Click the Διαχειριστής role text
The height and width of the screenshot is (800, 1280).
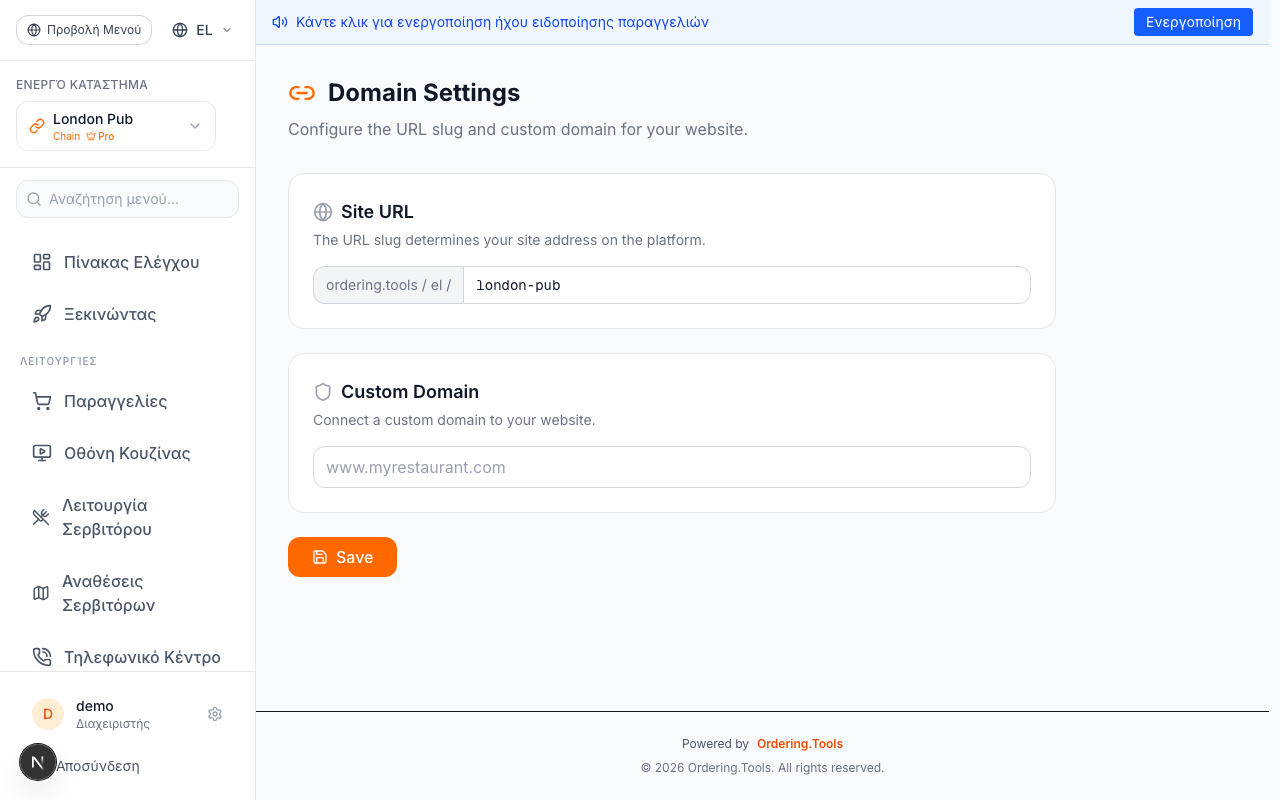click(x=113, y=724)
